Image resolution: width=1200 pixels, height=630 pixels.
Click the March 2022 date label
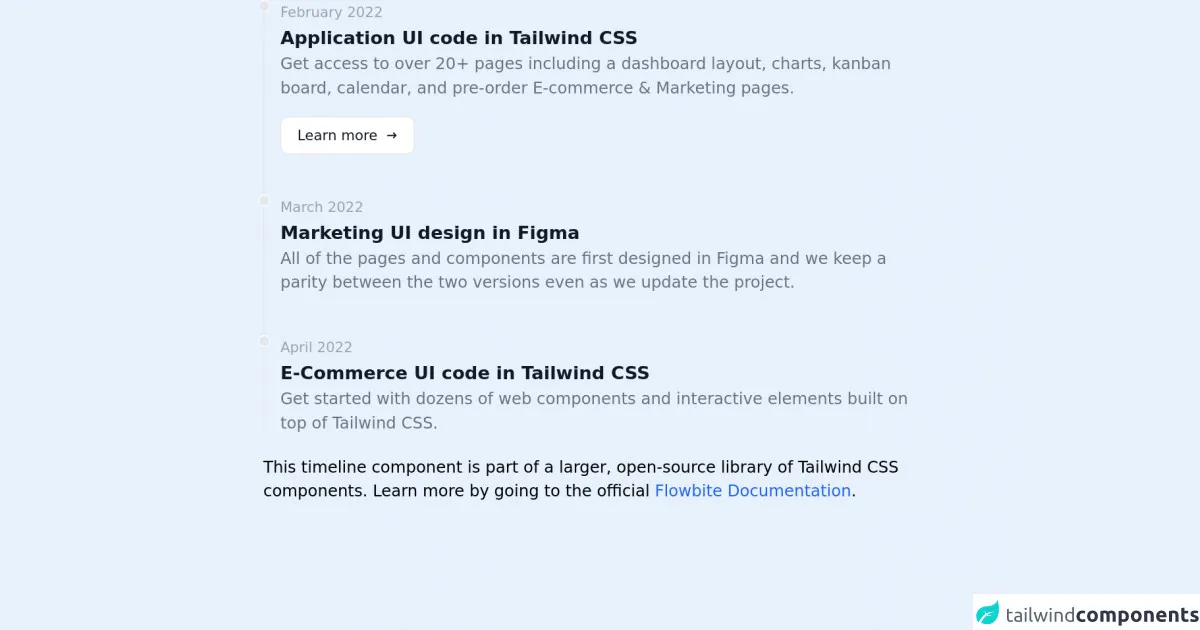coord(321,207)
